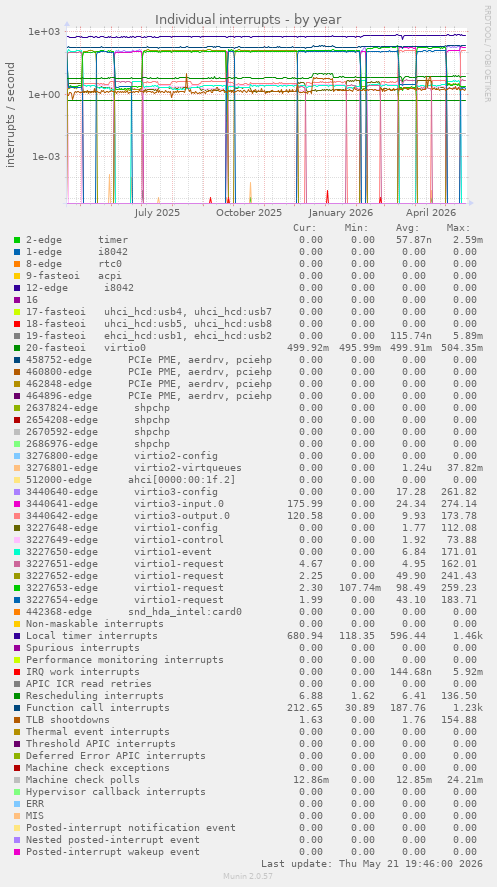Screen dimensions: 497x887
Task: Click the Avg: column header
Action: tap(408, 228)
